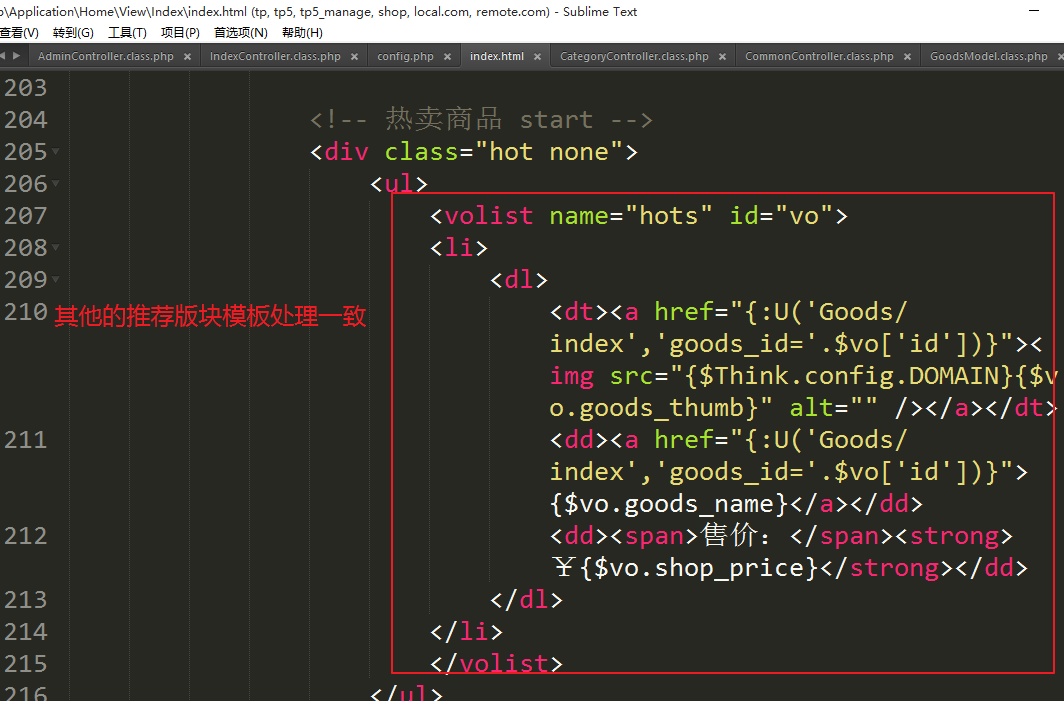The image size is (1064, 701).
Task: Open the 工具(T) menu
Action: 127,33
